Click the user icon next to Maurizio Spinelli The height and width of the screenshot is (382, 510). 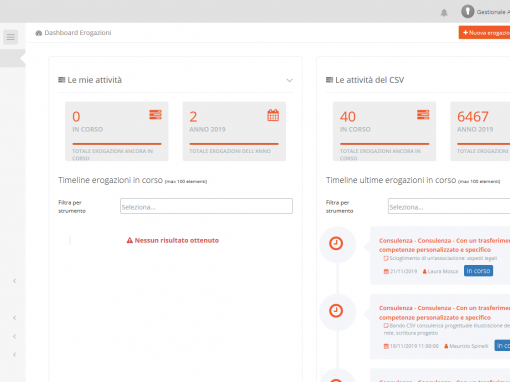coord(446,346)
